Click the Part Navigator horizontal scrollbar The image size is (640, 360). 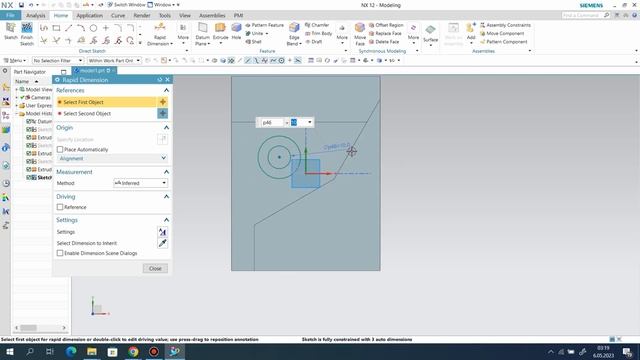point(40,328)
